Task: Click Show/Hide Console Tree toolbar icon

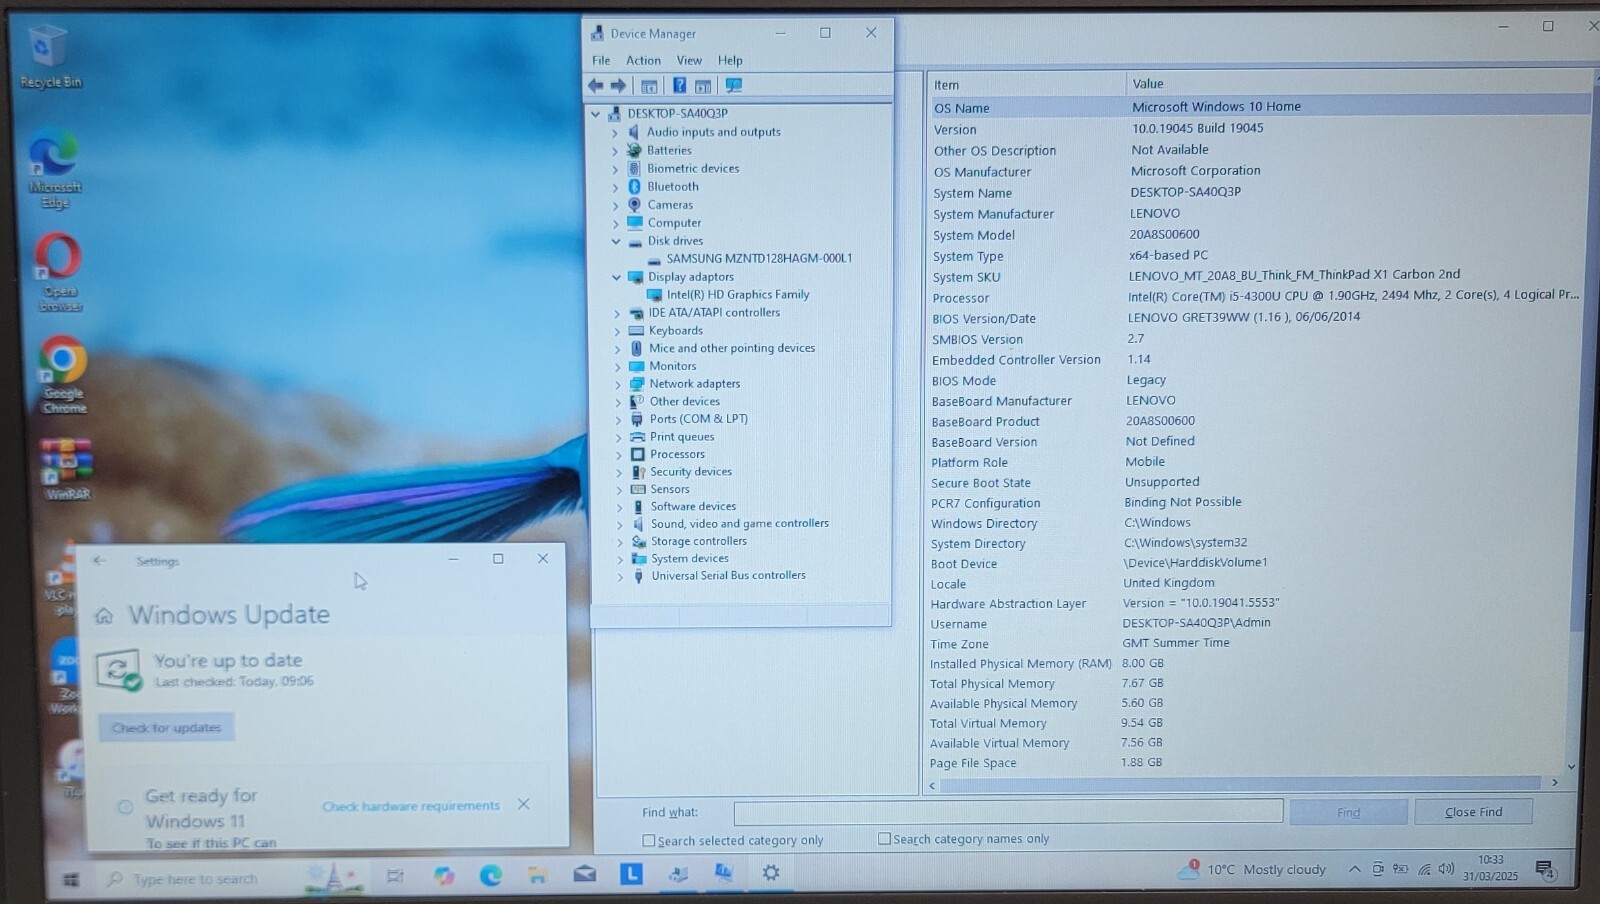Action: pos(649,86)
